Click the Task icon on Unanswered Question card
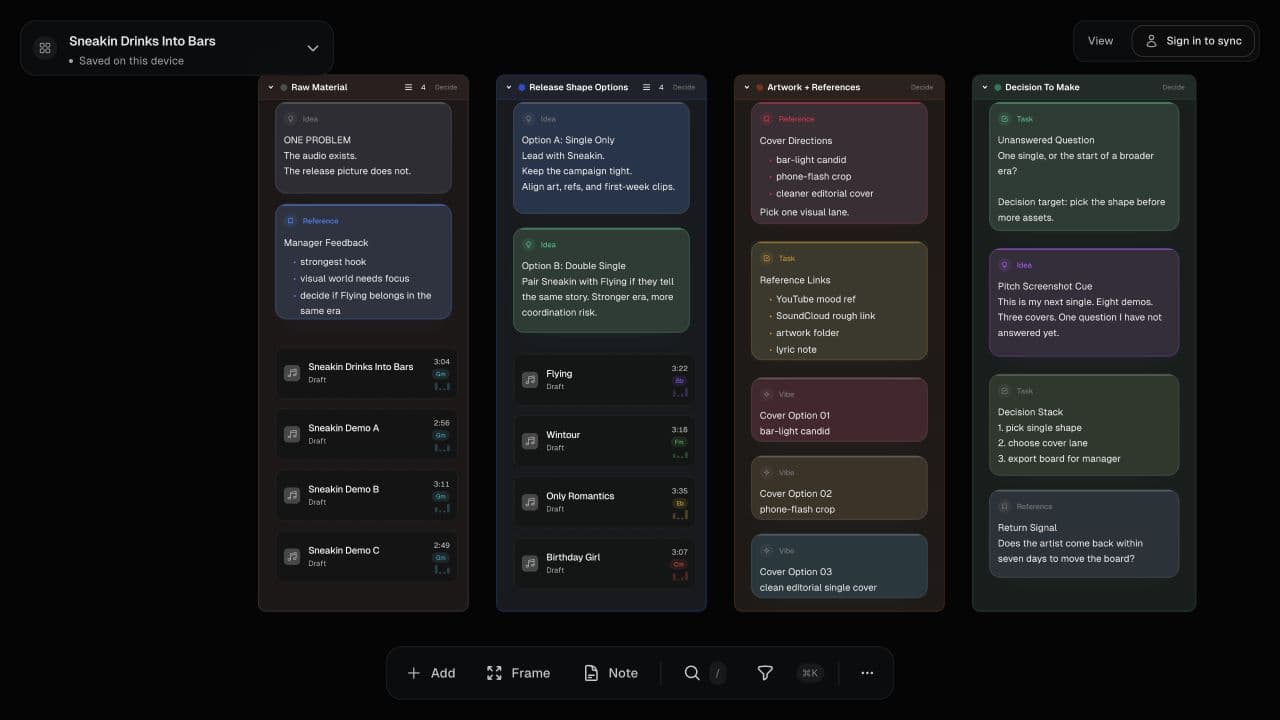This screenshot has height=720, width=1280. [1005, 118]
